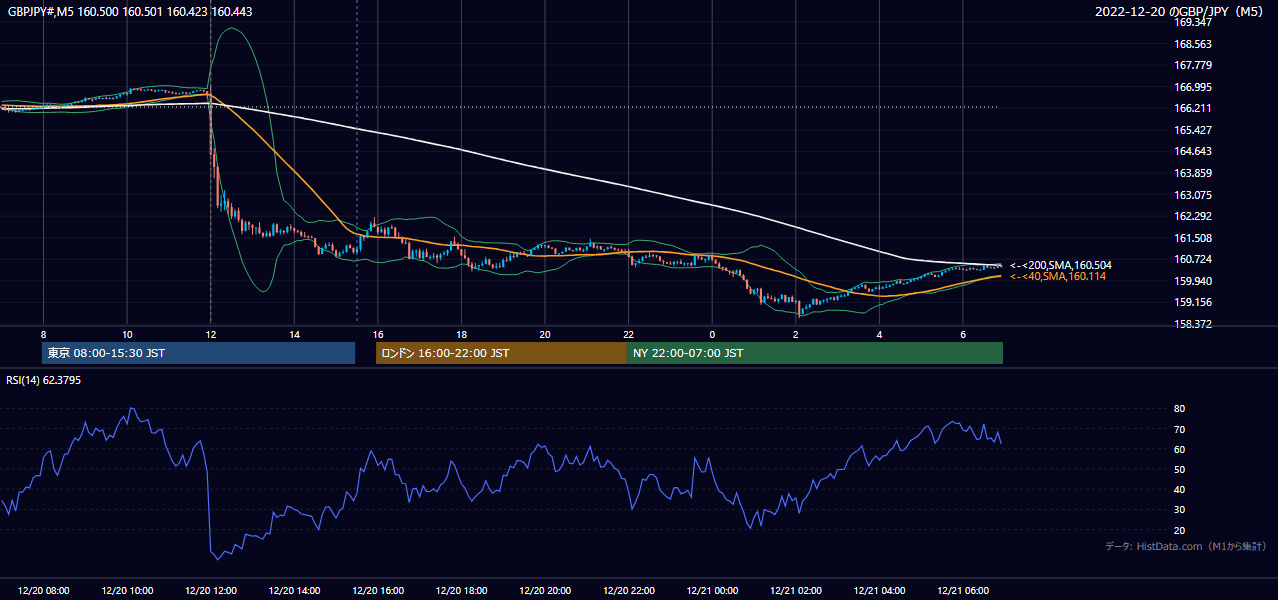The height and width of the screenshot is (600, 1278).
Task: Click the price axis value 167.779
Action: [1193, 65]
